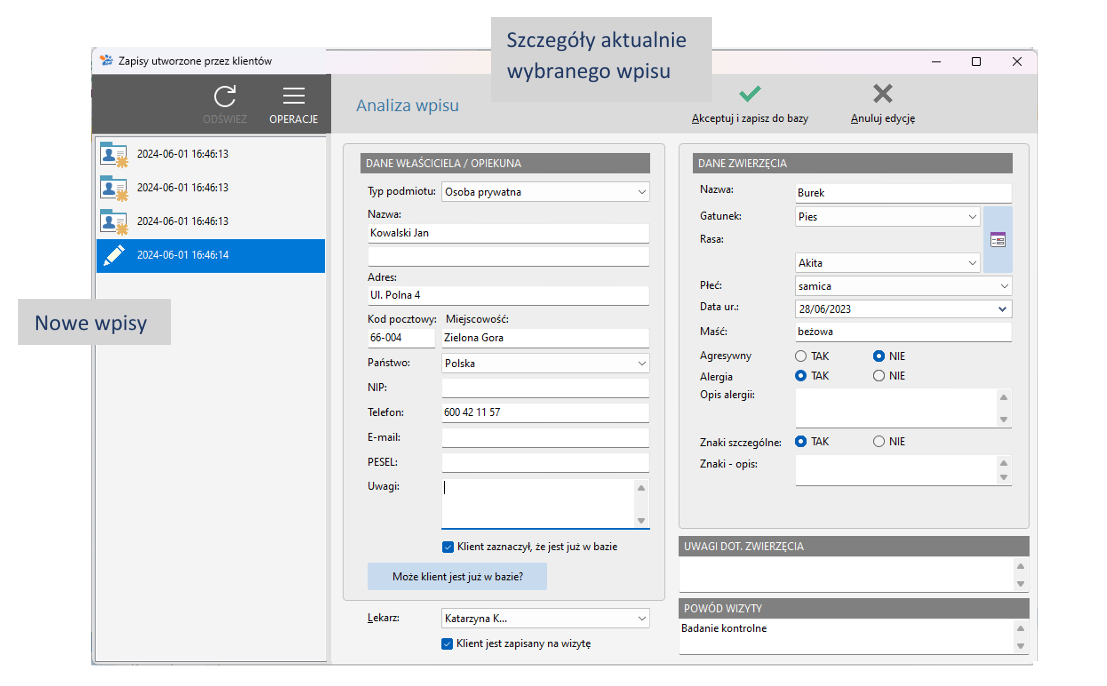Click the Znaki - opis scrollbar down arrow

[x=1004, y=478]
